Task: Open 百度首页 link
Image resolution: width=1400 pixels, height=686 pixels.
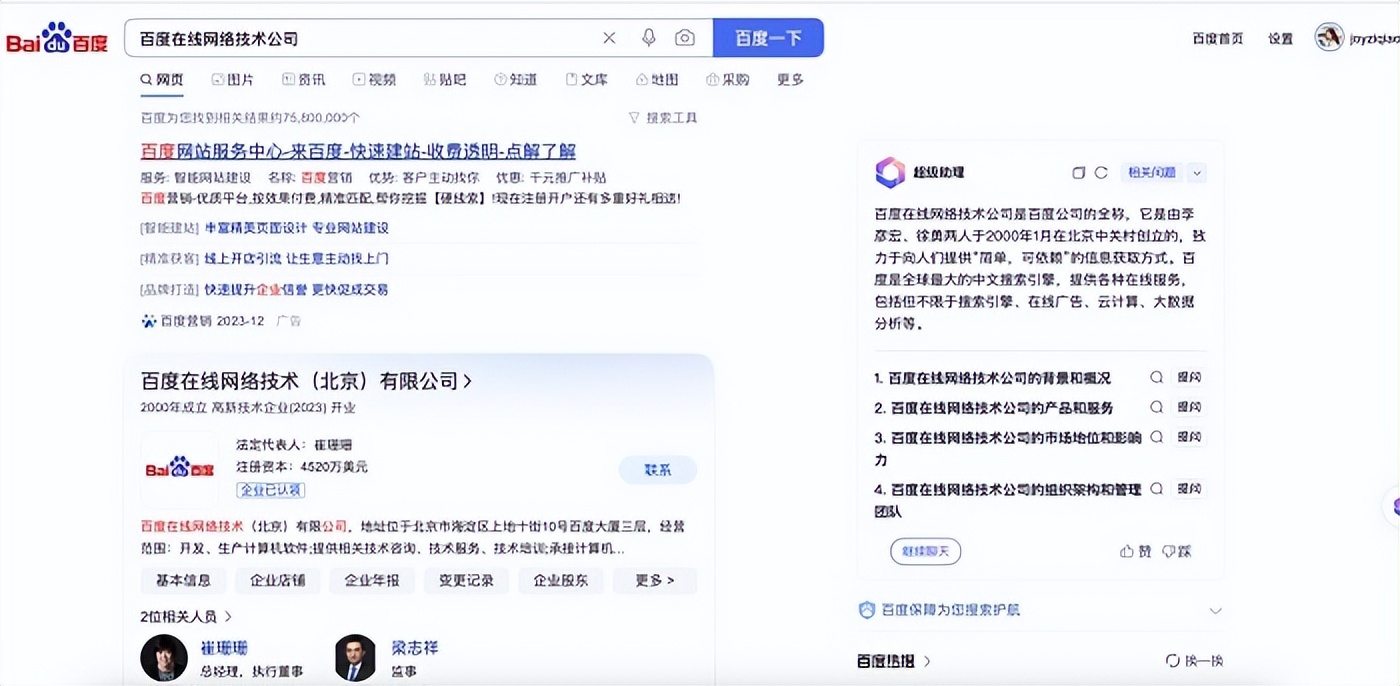Action: 1217,38
